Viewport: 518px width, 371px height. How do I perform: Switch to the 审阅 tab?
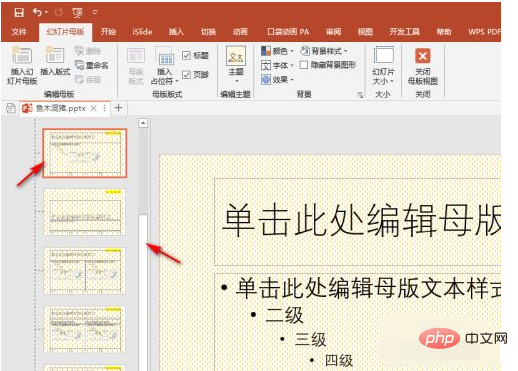[333, 32]
